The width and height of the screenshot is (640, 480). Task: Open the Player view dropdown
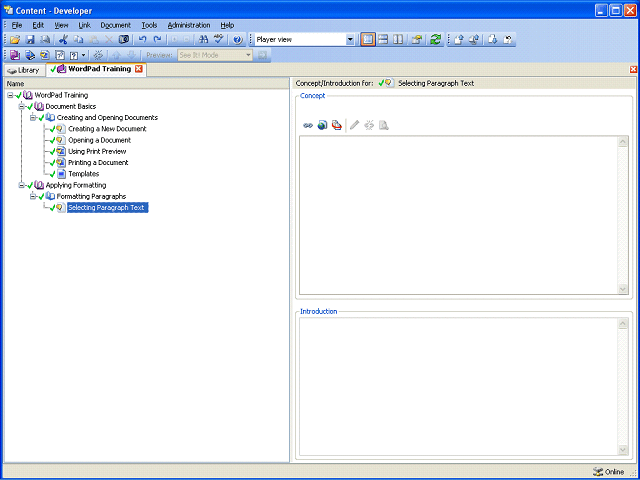point(350,40)
